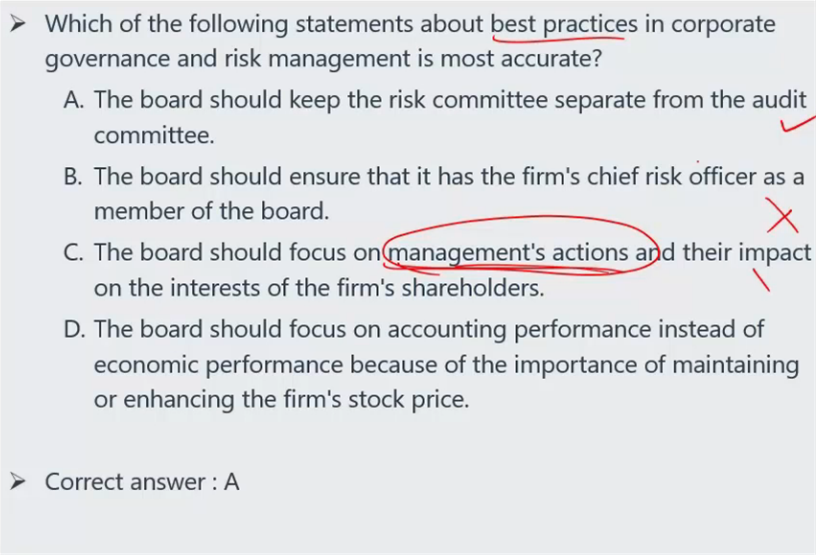
Task: Click 'audit' at the end of option A's first line
Action: (779, 99)
